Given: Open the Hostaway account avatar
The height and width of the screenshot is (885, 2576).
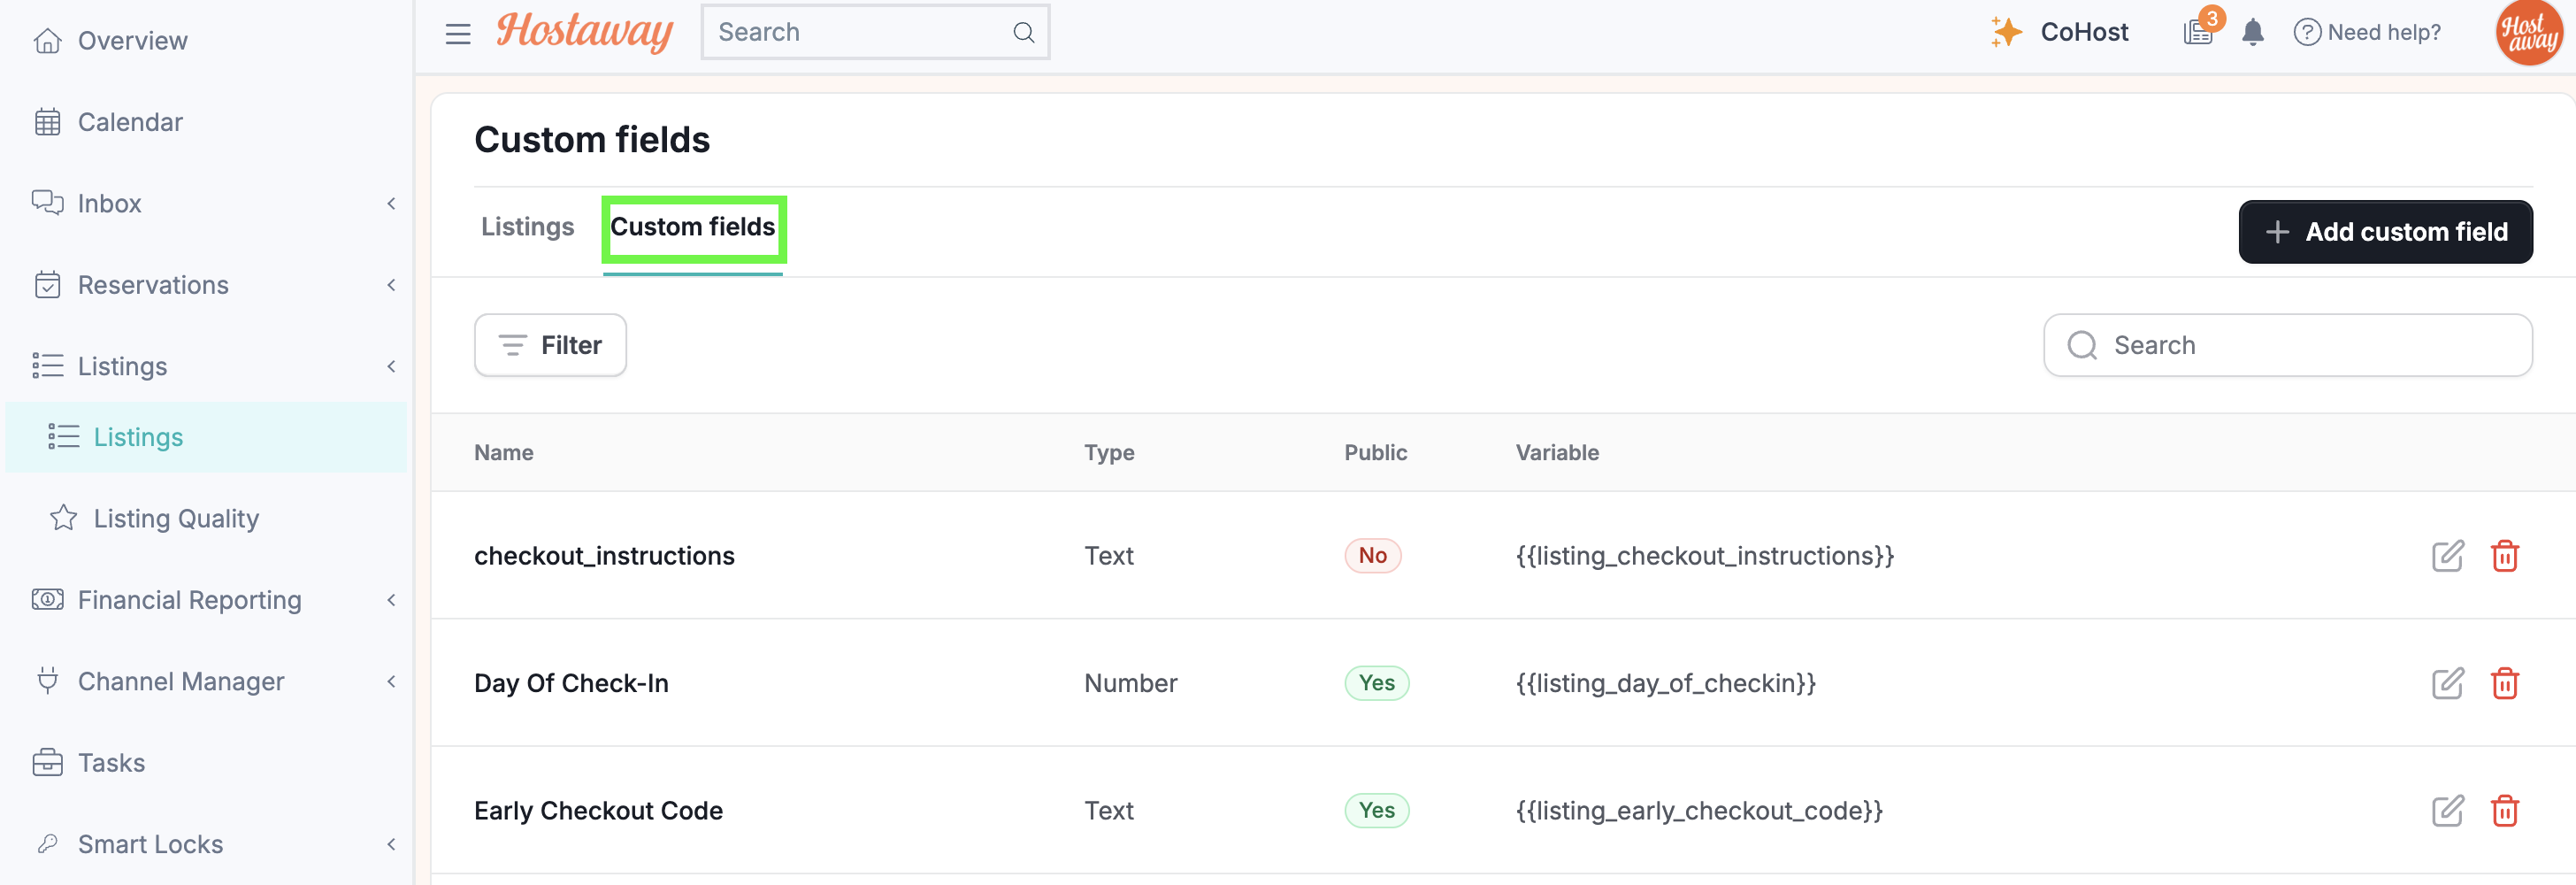Looking at the screenshot, I should click(2529, 32).
